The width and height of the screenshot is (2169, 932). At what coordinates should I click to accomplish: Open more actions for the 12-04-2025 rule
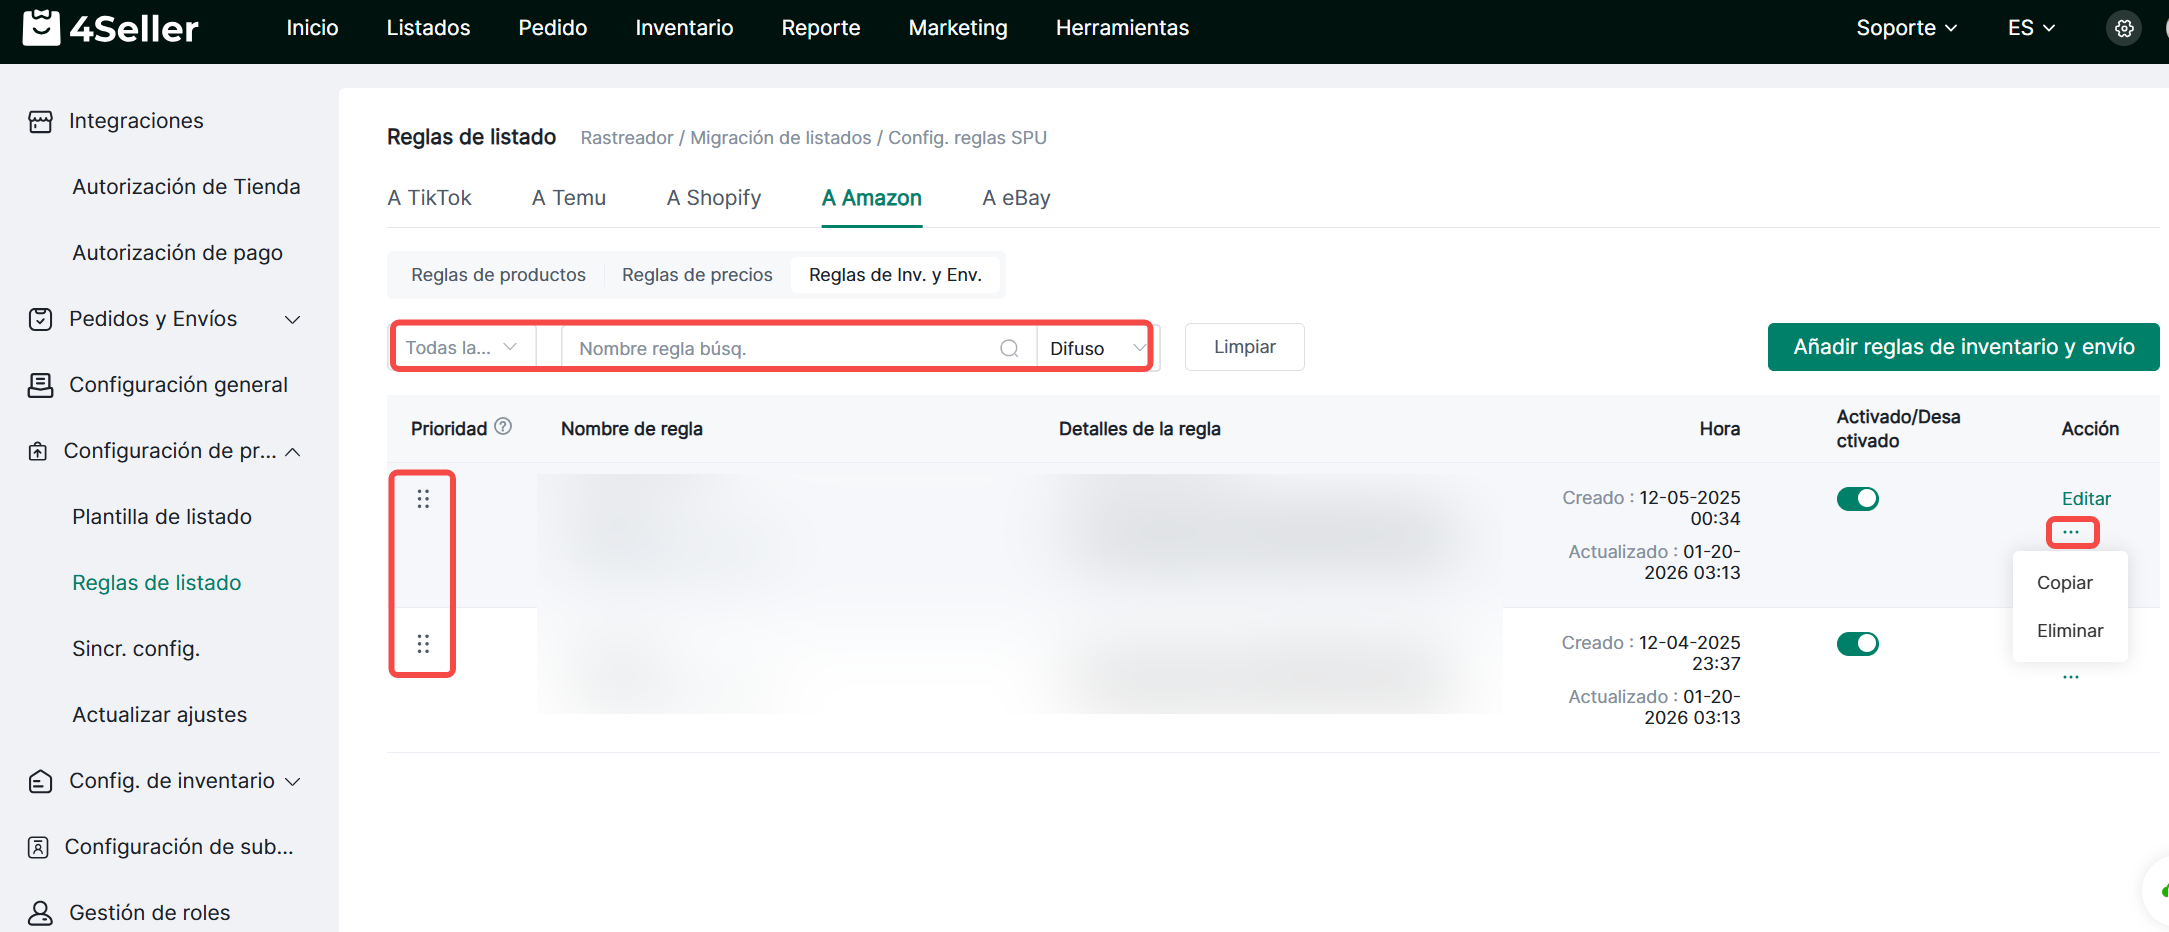(2071, 677)
